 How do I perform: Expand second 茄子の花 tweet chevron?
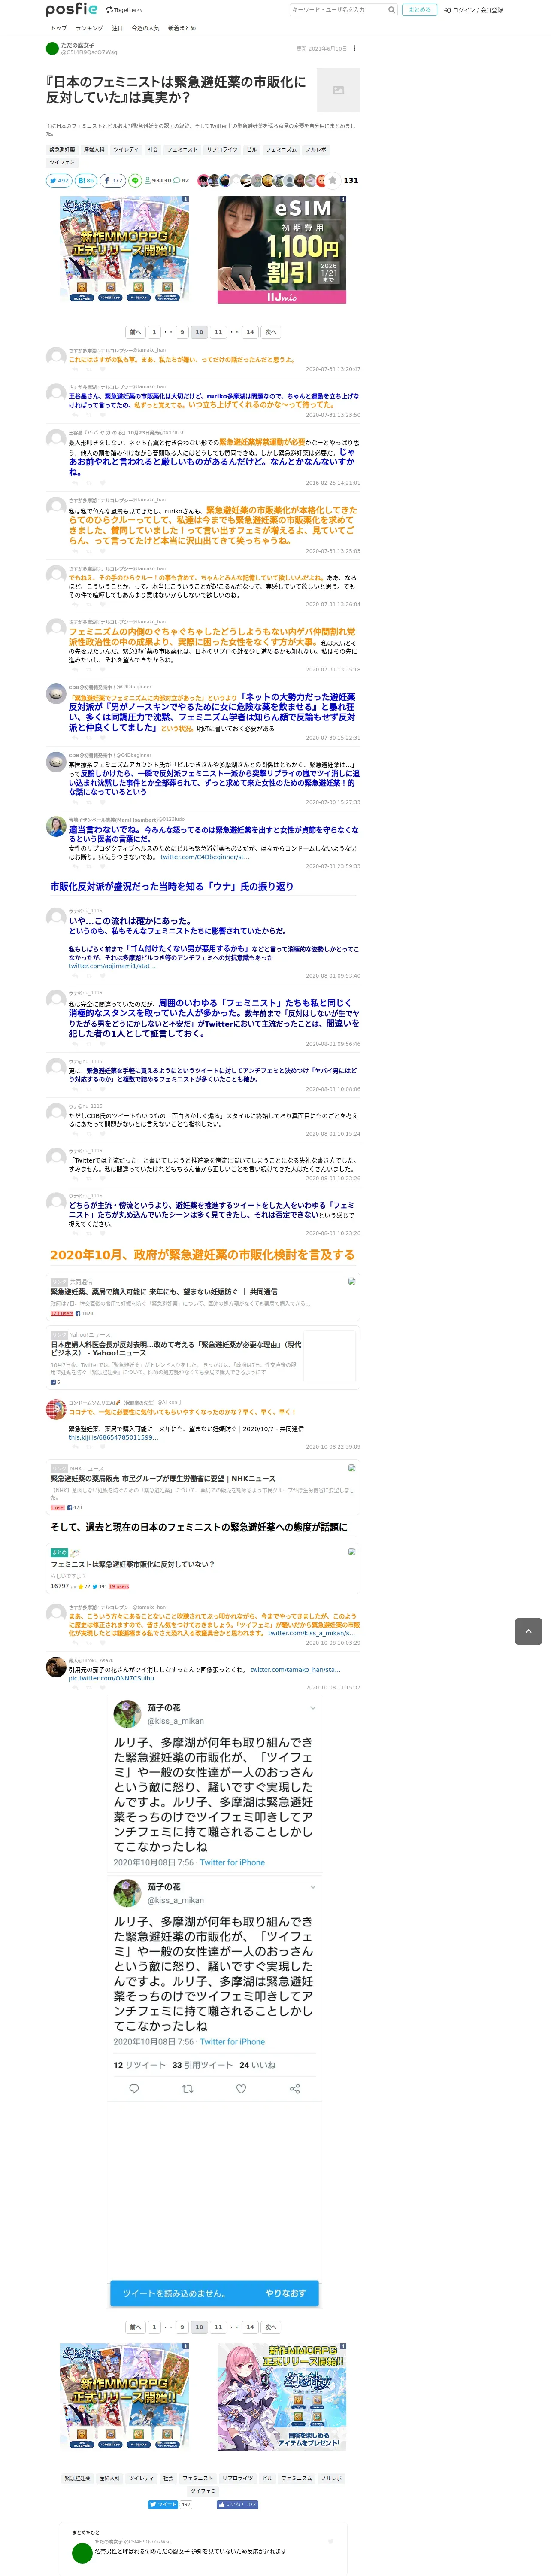(x=312, y=1887)
